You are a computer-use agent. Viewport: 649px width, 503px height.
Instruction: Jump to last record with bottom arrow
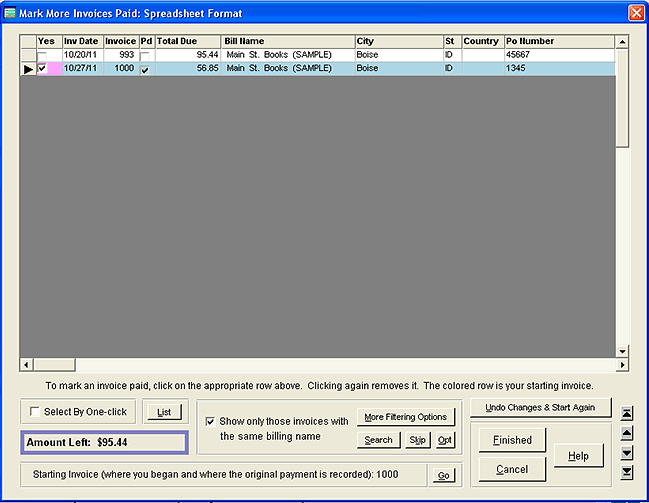[627, 472]
